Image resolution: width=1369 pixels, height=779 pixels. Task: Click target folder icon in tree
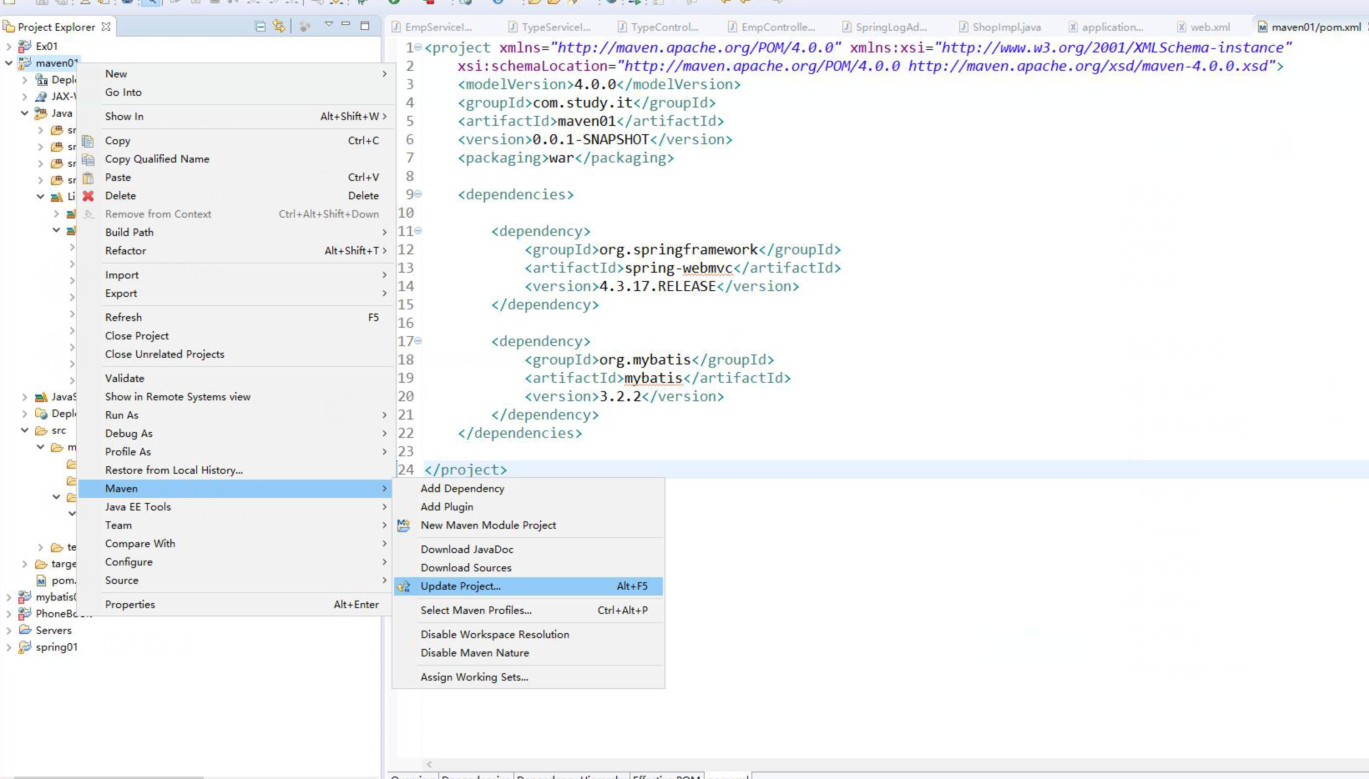(42, 564)
